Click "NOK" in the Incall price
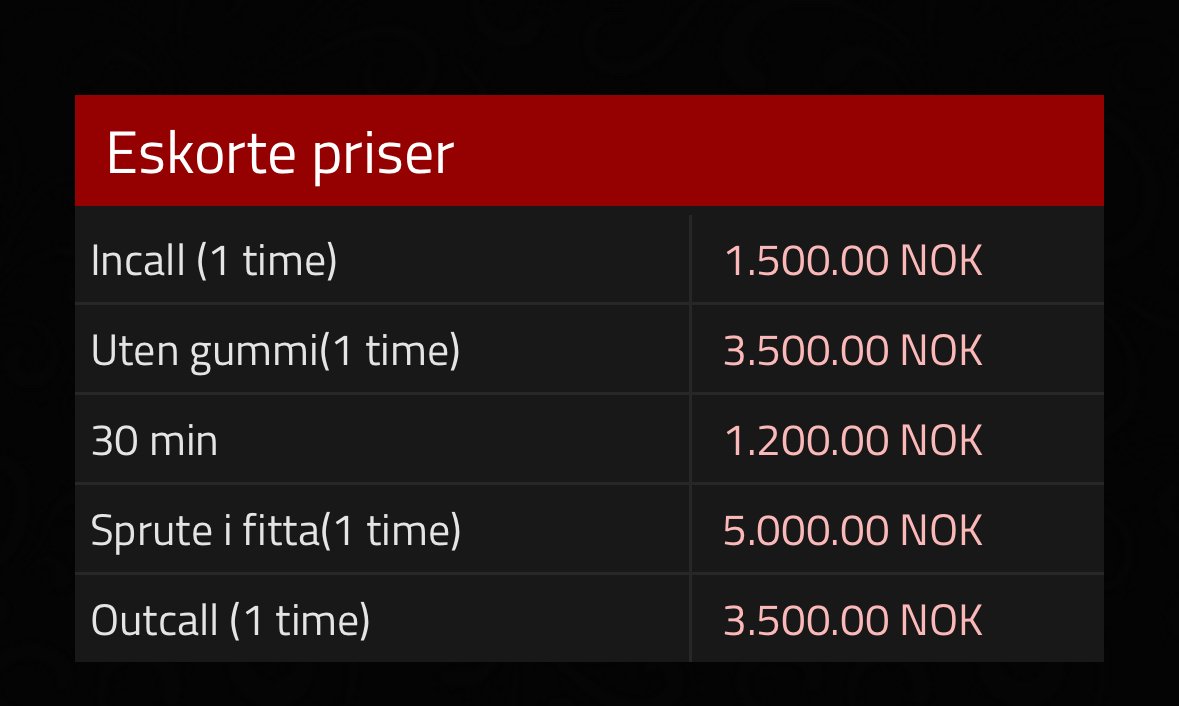The image size is (1179, 706). coord(941,261)
